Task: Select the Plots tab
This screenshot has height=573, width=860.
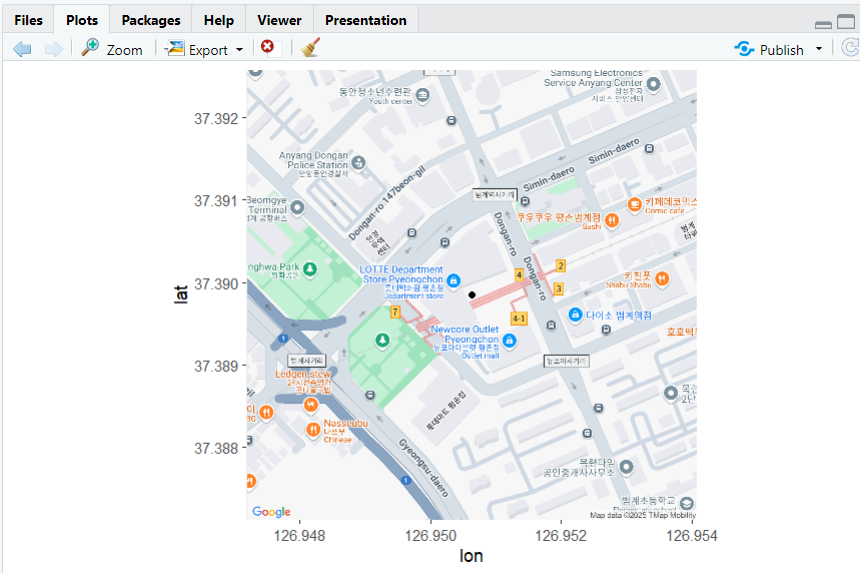Action: tap(82, 20)
